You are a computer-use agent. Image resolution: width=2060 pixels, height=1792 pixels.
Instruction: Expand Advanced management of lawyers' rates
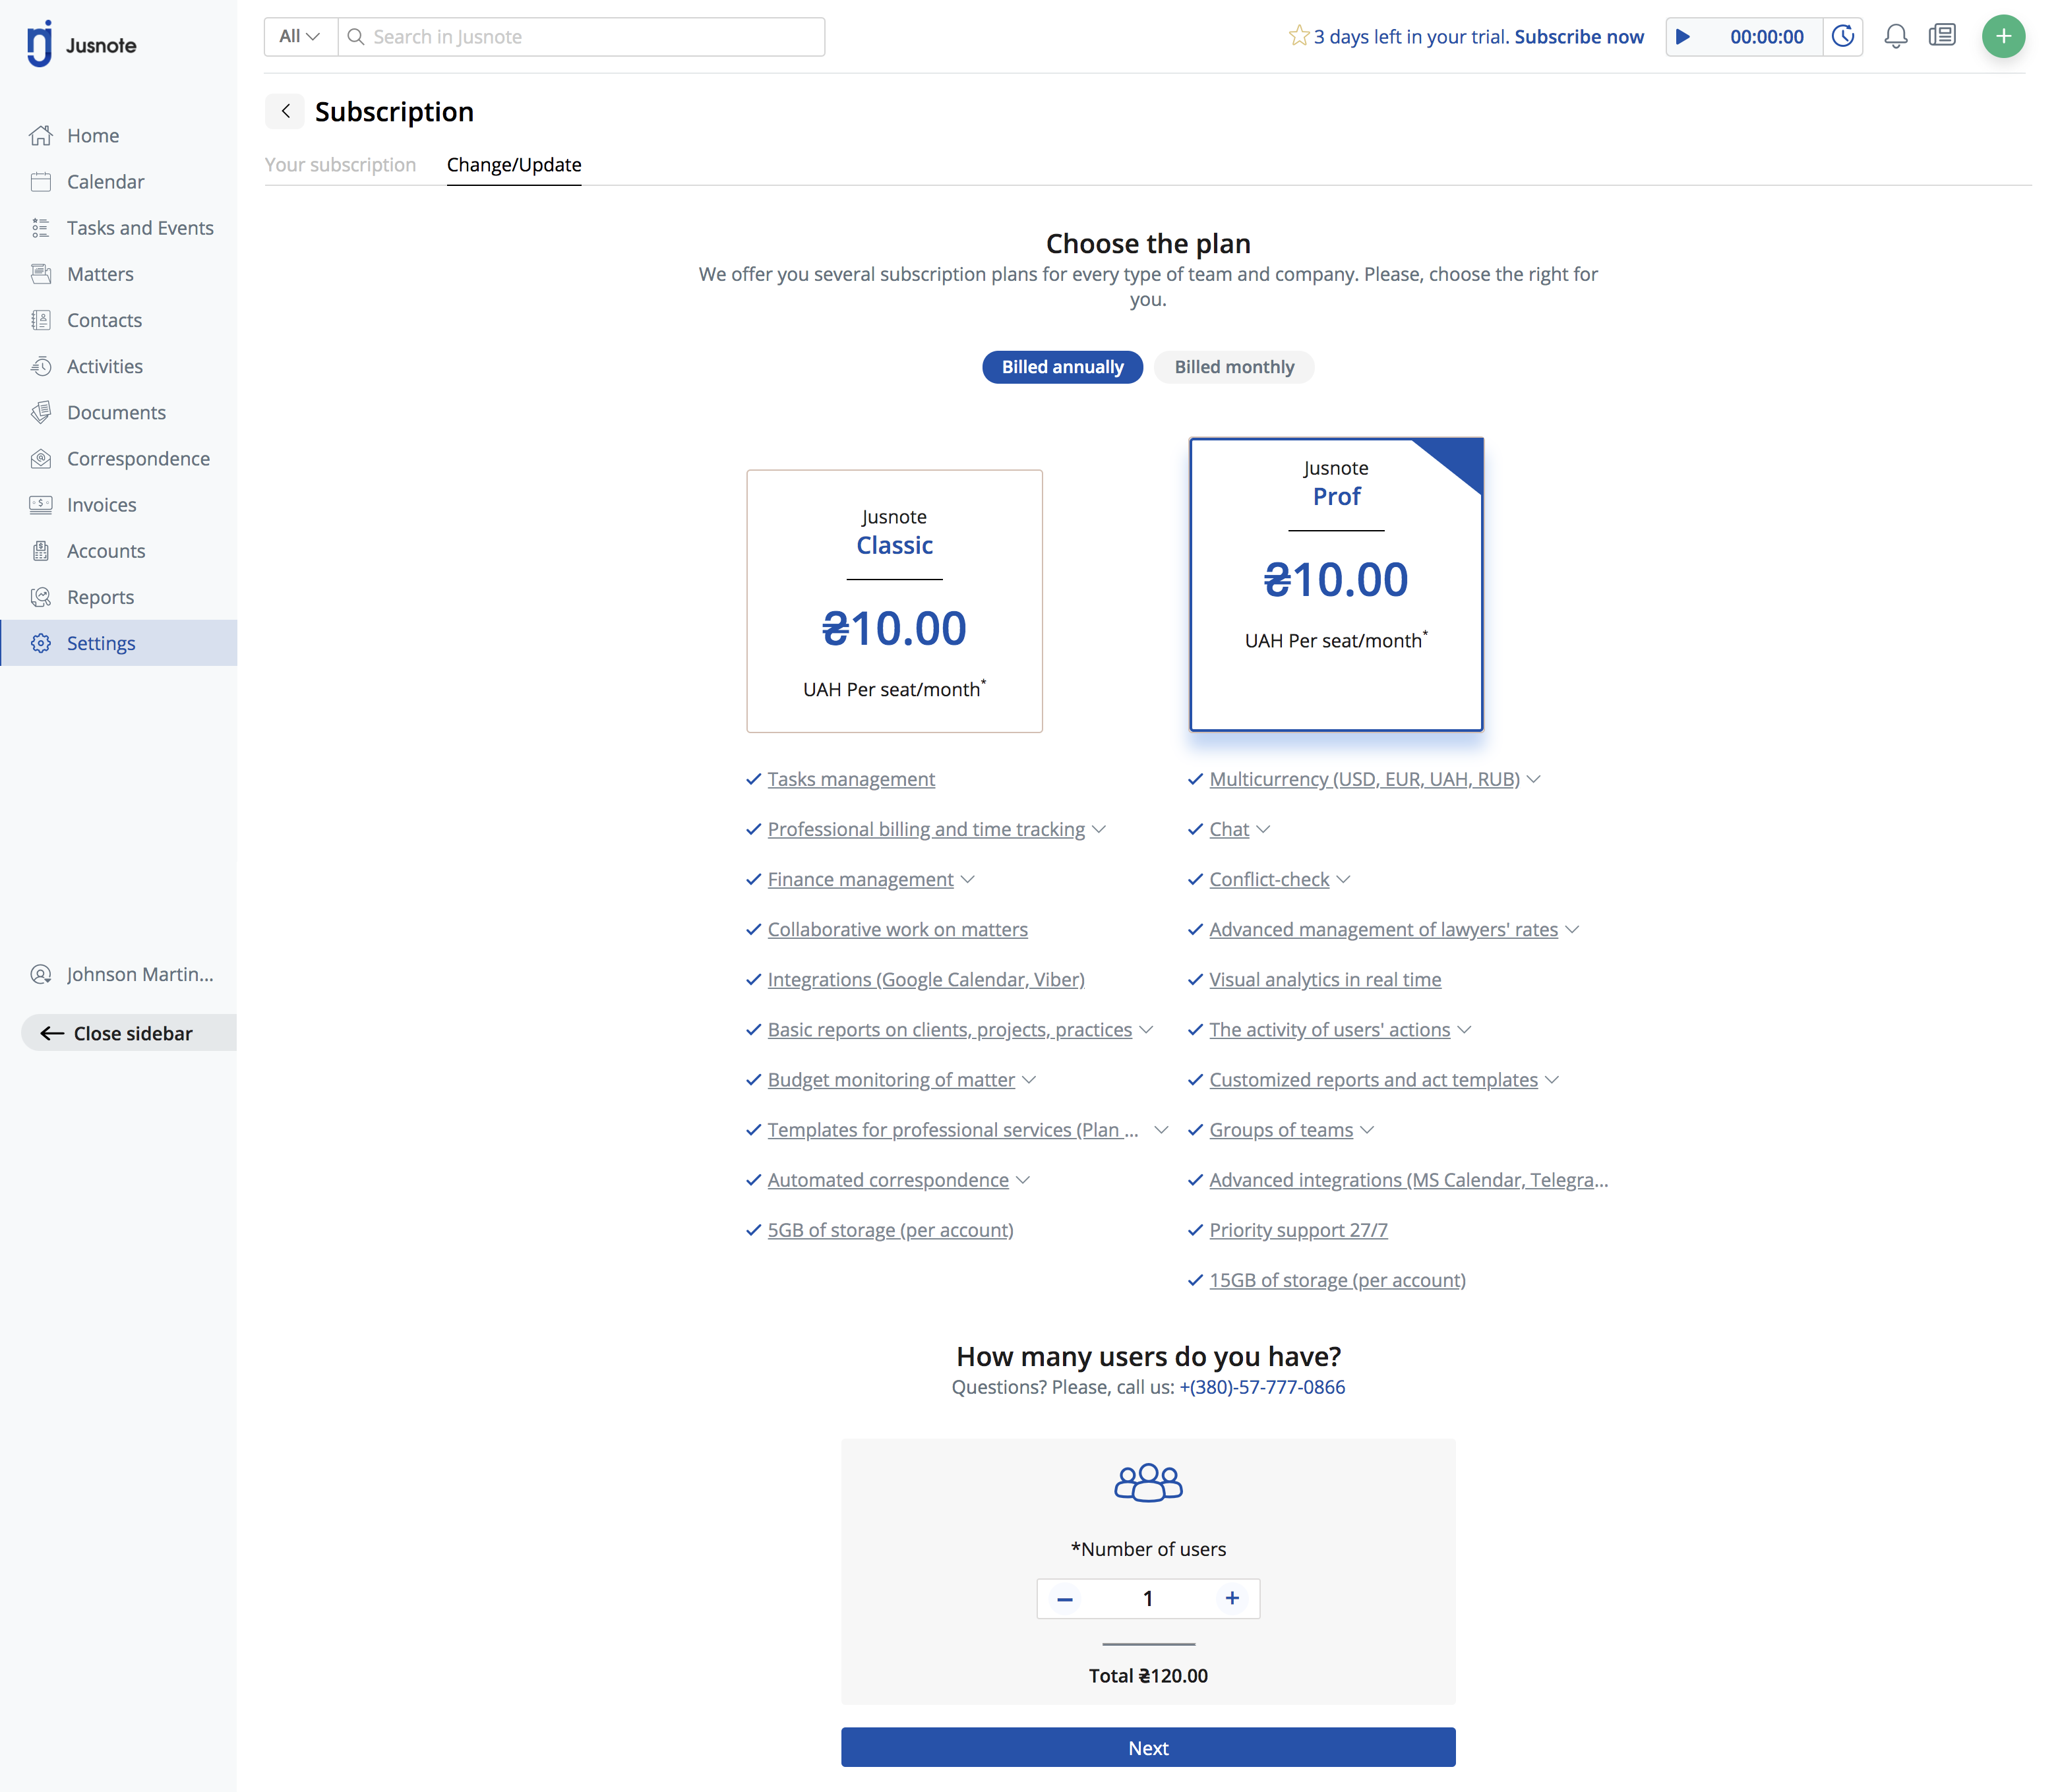pyautogui.click(x=1572, y=929)
